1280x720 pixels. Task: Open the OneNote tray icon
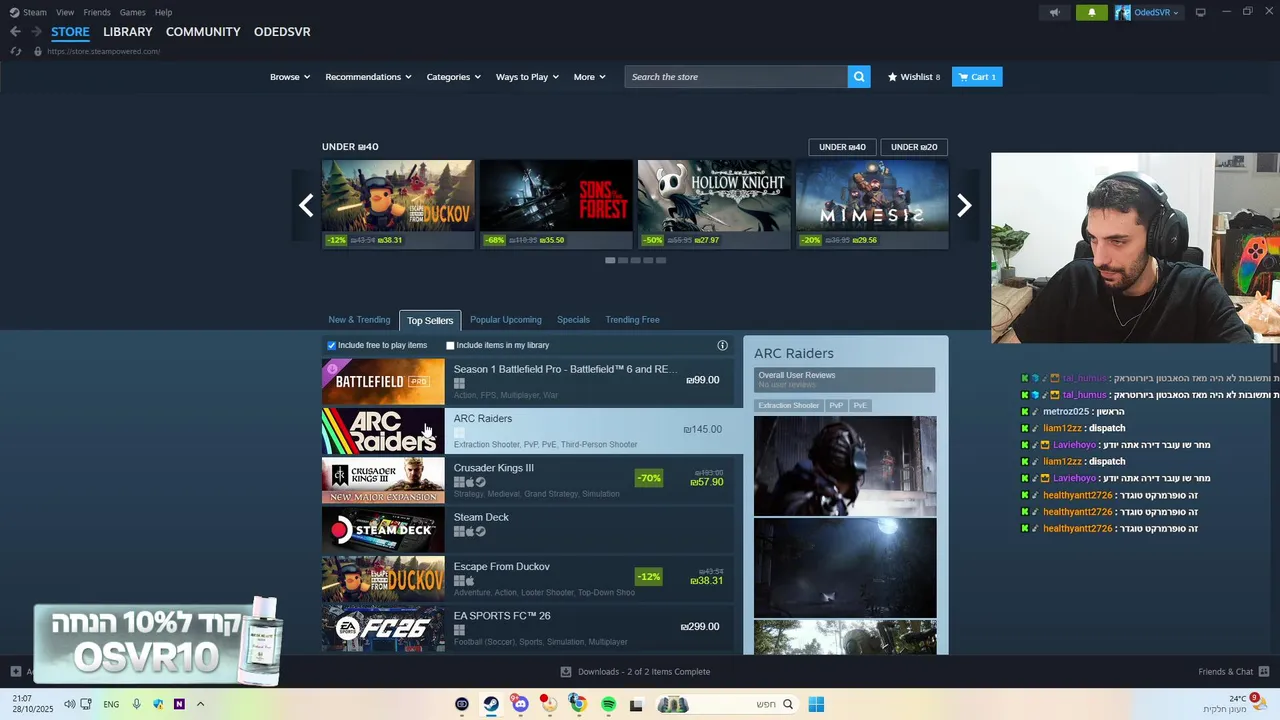(179, 704)
